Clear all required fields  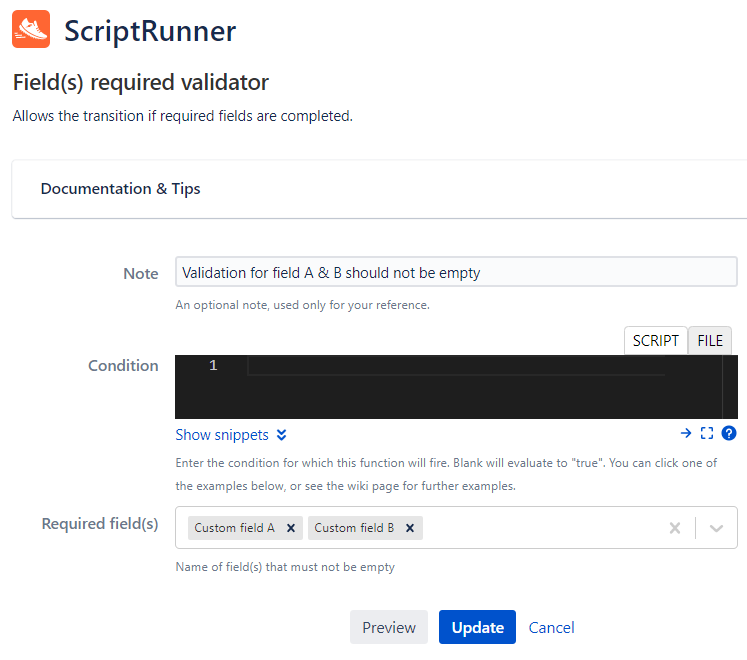click(675, 528)
